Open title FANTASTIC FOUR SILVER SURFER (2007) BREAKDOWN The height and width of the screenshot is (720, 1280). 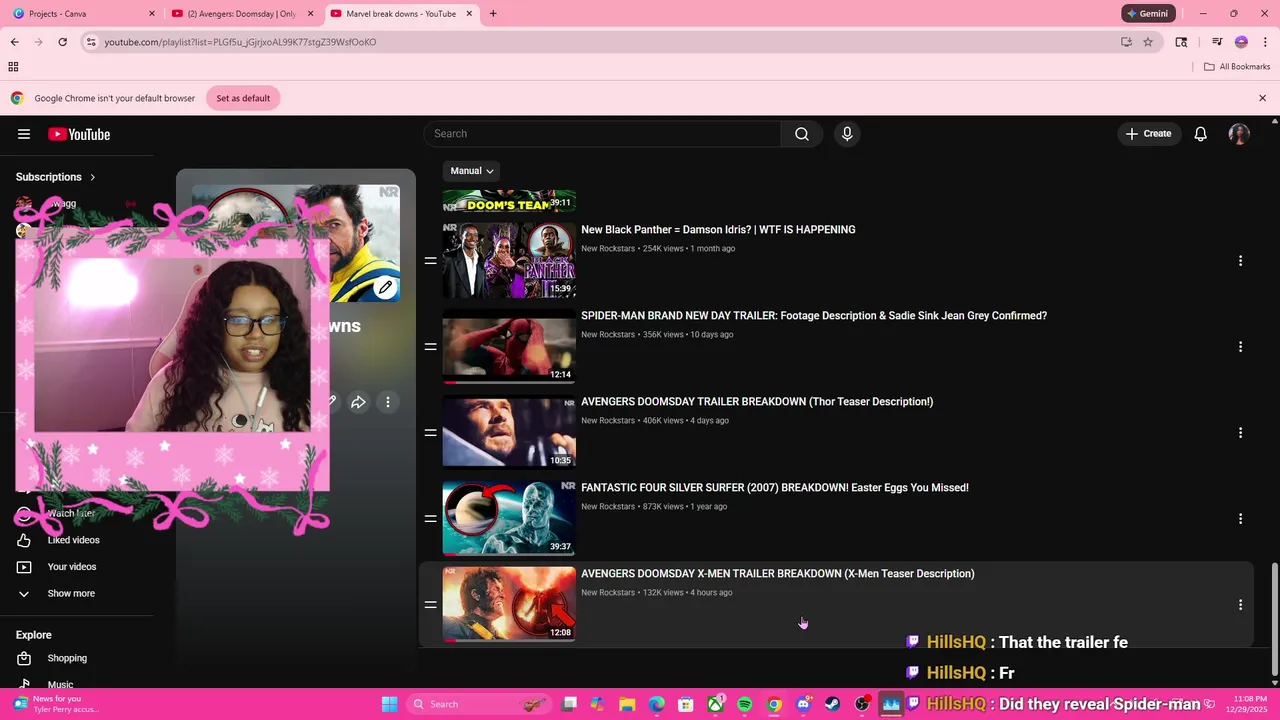point(775,488)
